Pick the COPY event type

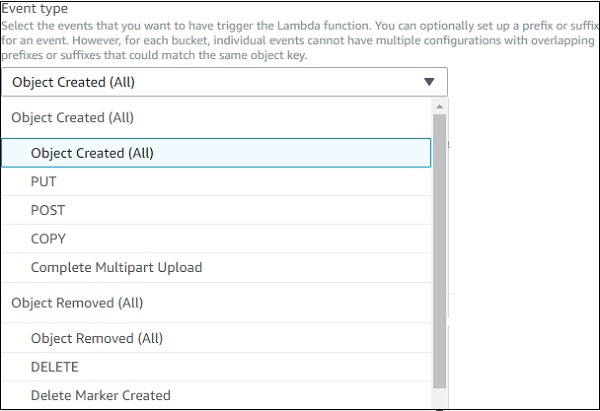click(48, 239)
